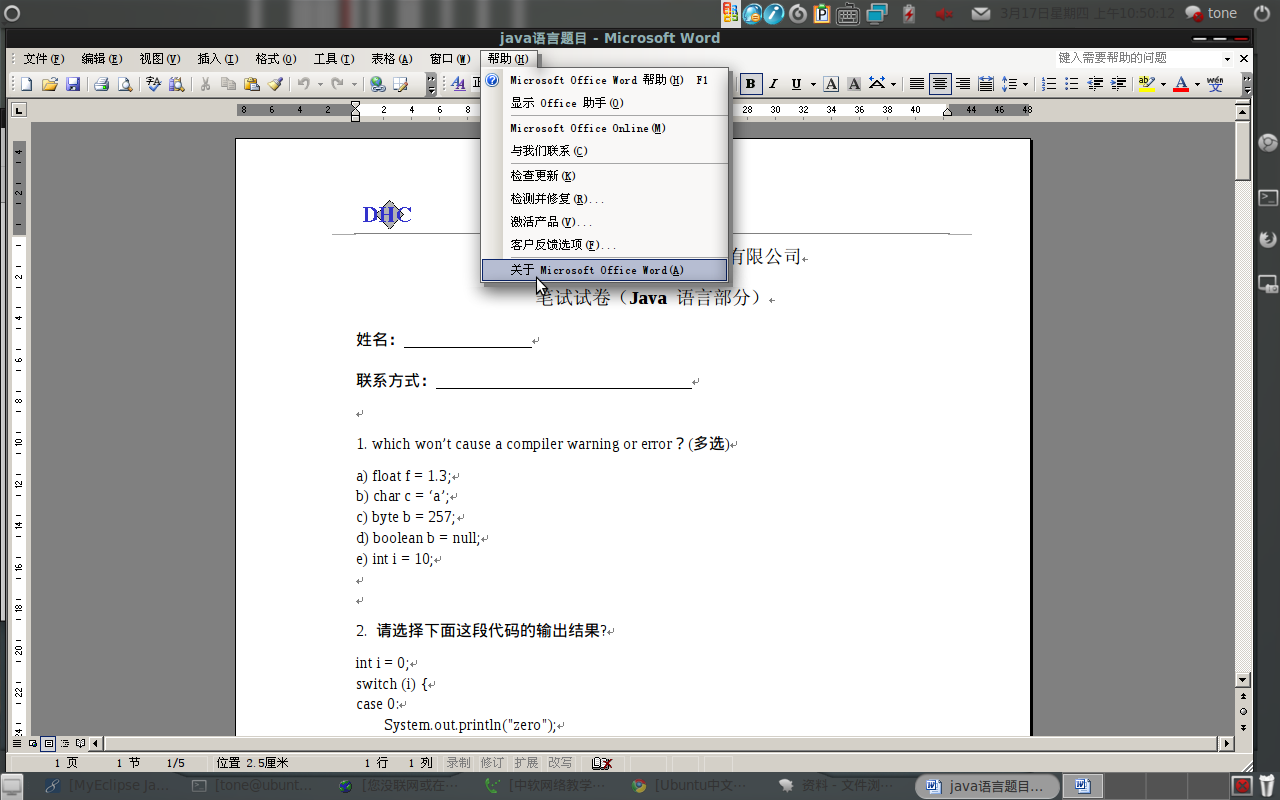Open the 文件(F) menu

pos(43,59)
